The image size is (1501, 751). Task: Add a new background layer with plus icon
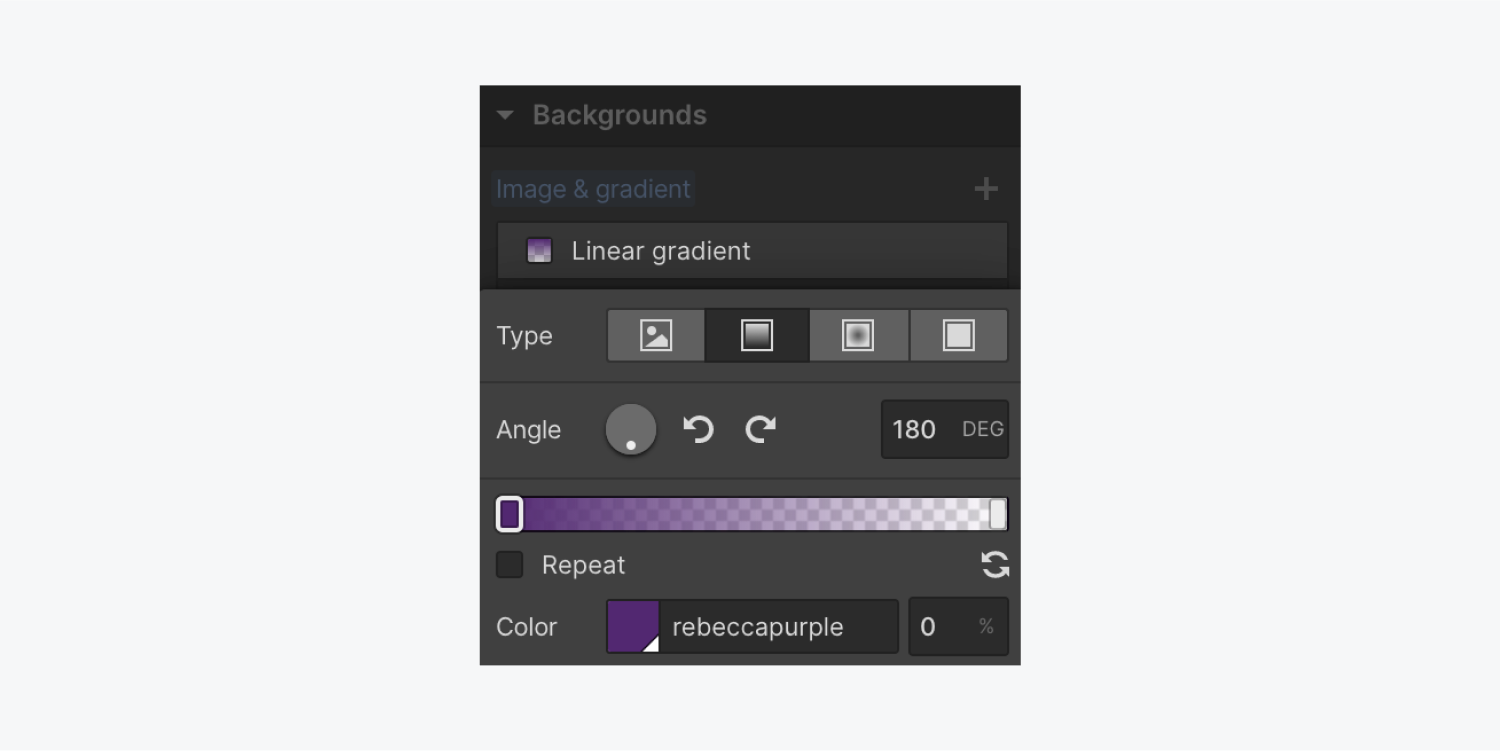986,188
